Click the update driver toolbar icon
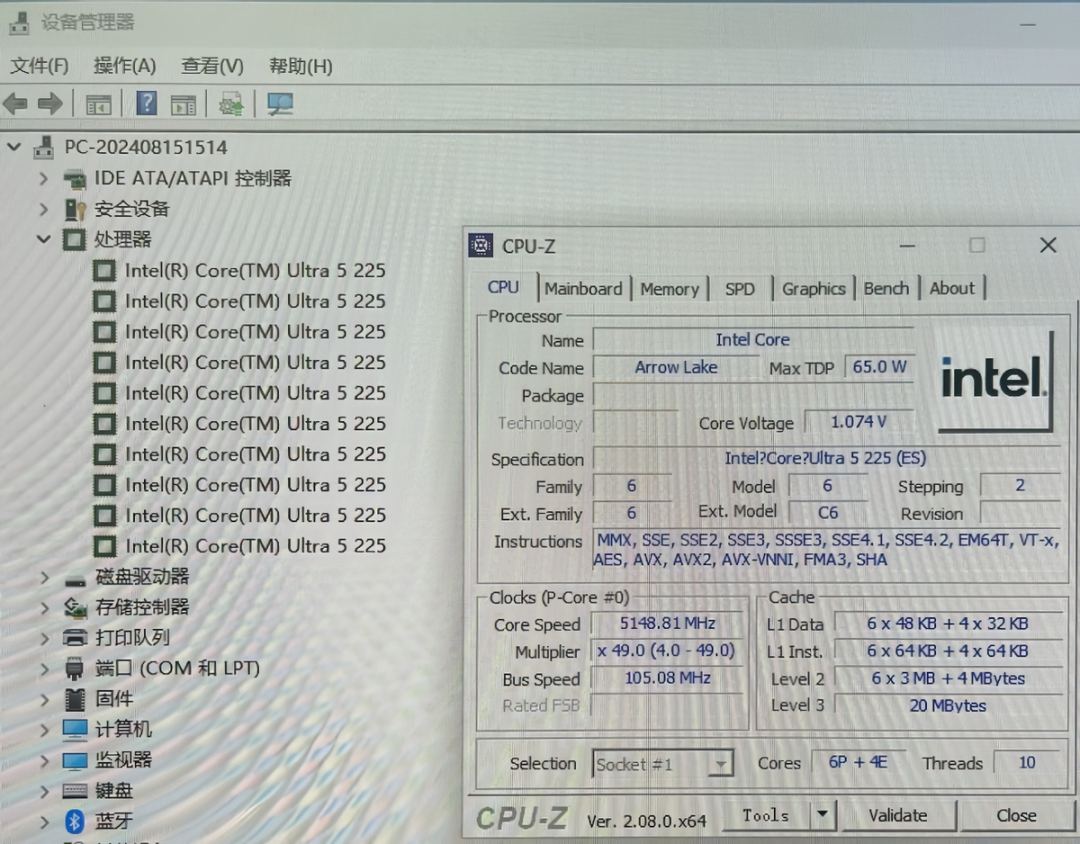 coord(232,104)
